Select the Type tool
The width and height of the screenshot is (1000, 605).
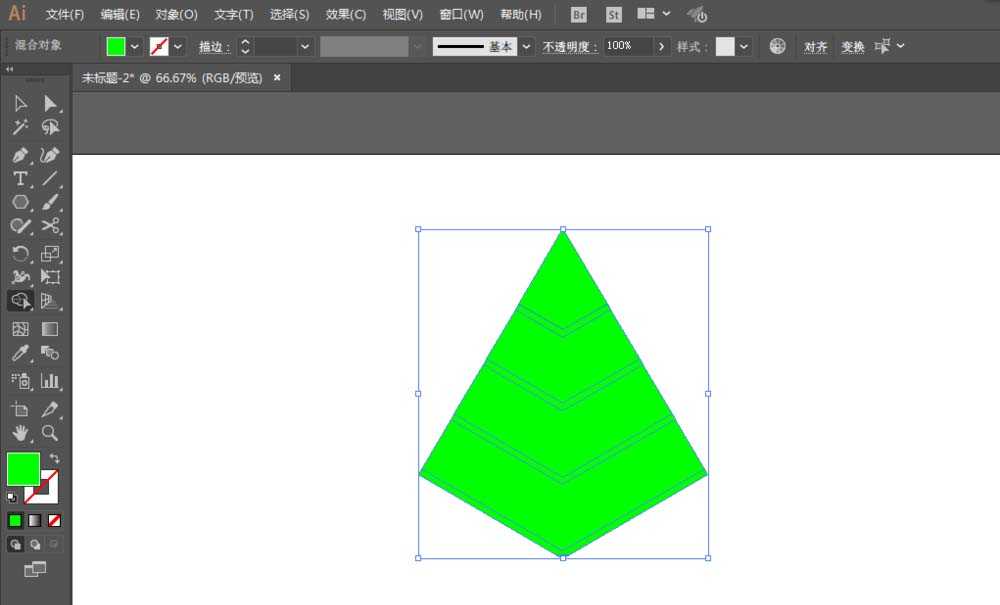pyautogui.click(x=20, y=179)
